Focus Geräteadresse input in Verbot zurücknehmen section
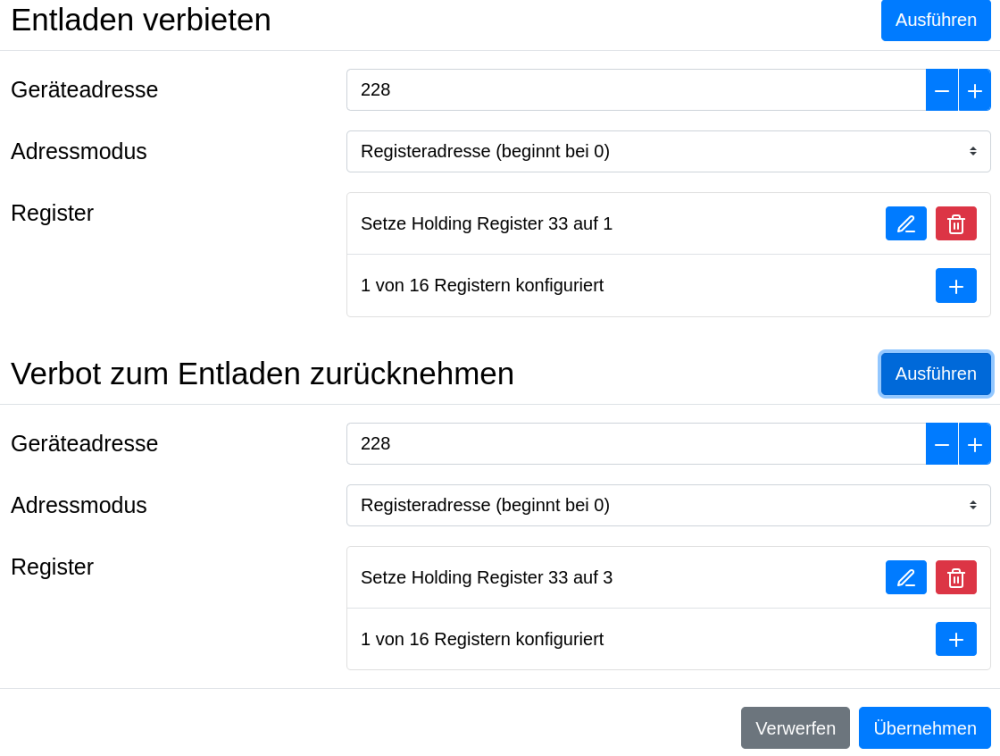The width and height of the screenshot is (1000, 756). coord(635,444)
